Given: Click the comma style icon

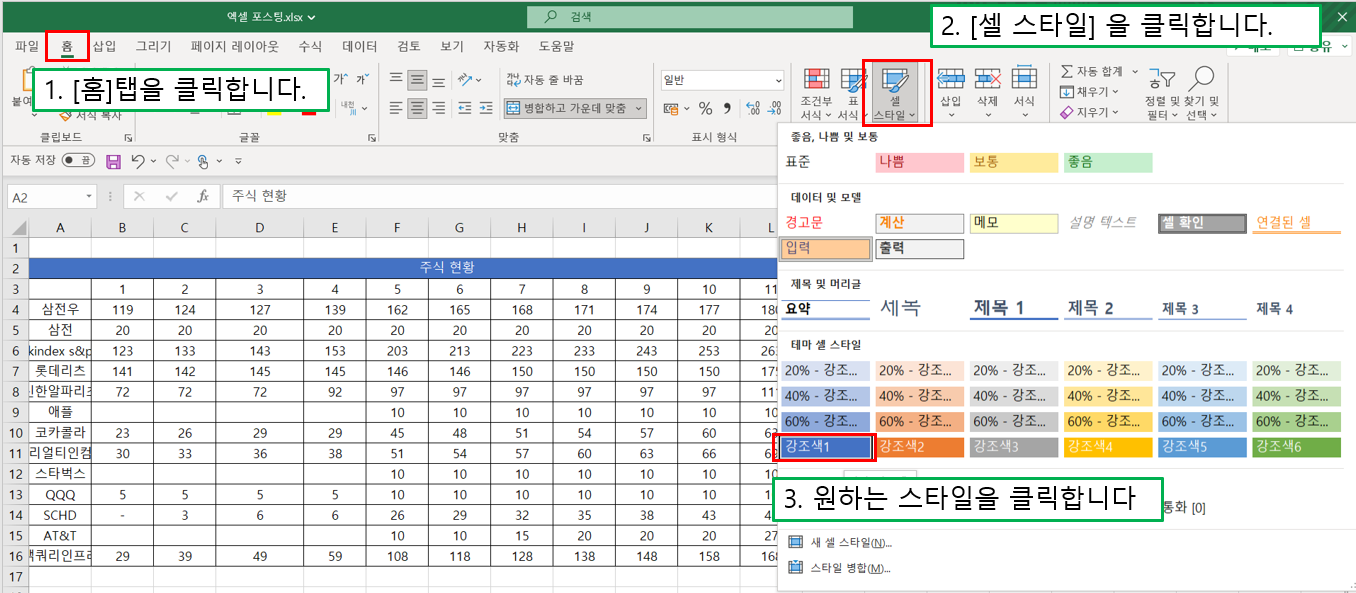Looking at the screenshot, I should pyautogui.click(x=728, y=108).
